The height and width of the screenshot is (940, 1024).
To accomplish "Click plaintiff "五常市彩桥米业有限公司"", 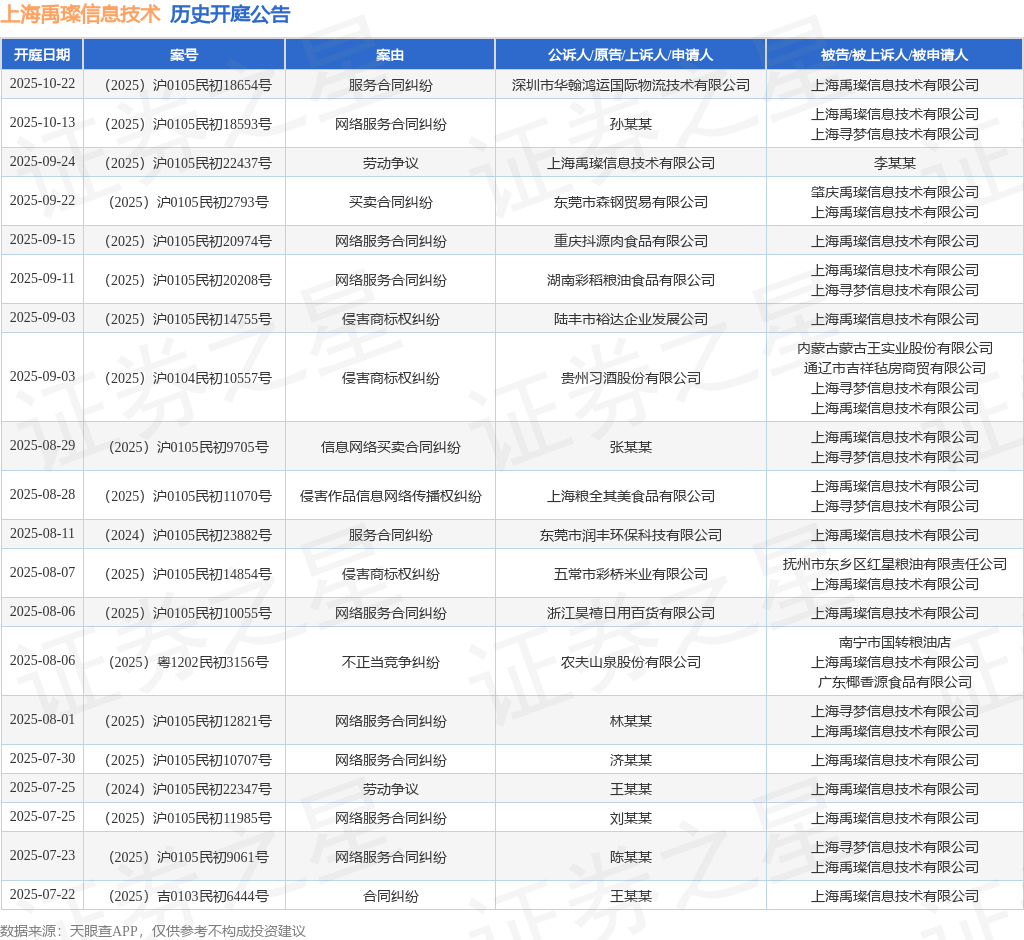I will 631,574.
